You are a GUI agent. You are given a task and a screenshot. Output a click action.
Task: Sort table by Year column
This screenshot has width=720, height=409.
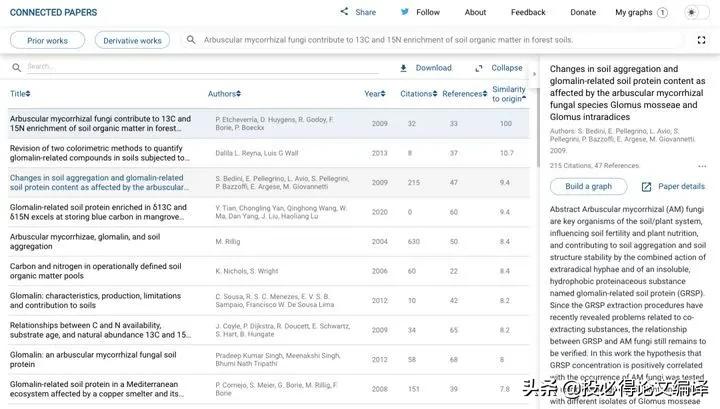point(375,94)
